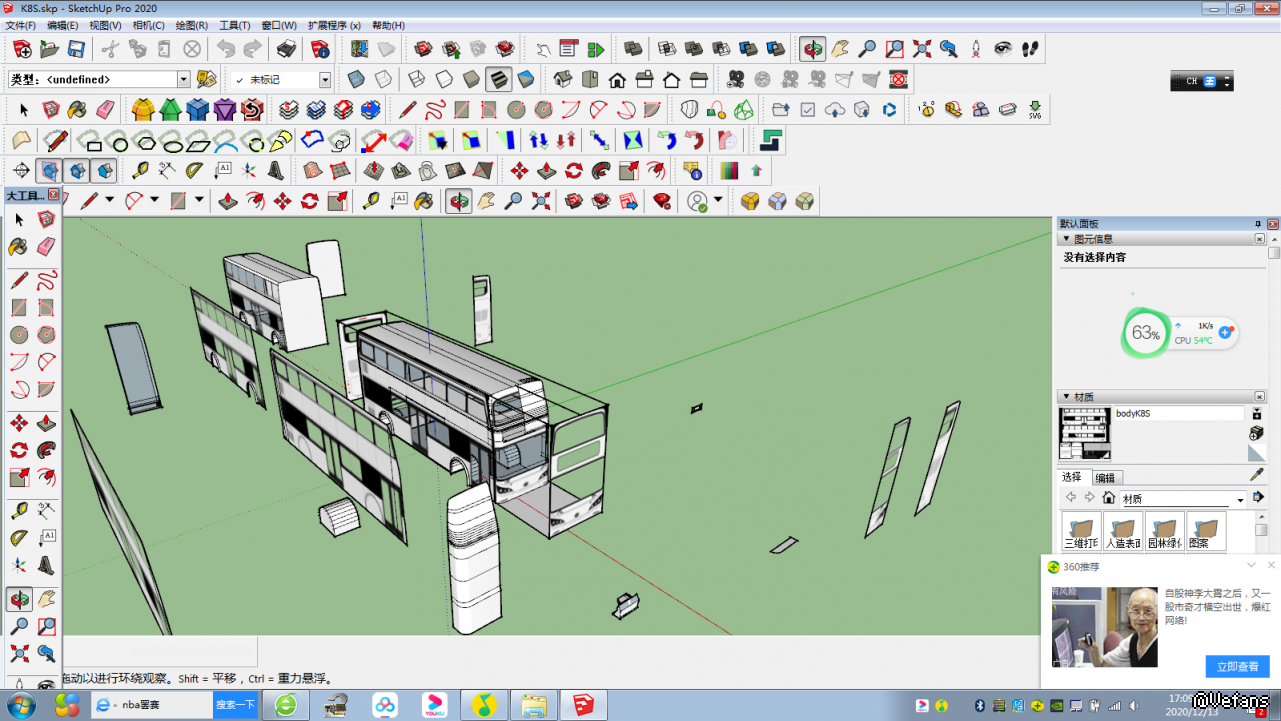Click the Print icon
Screen dimensions: 1281x721
point(286,49)
